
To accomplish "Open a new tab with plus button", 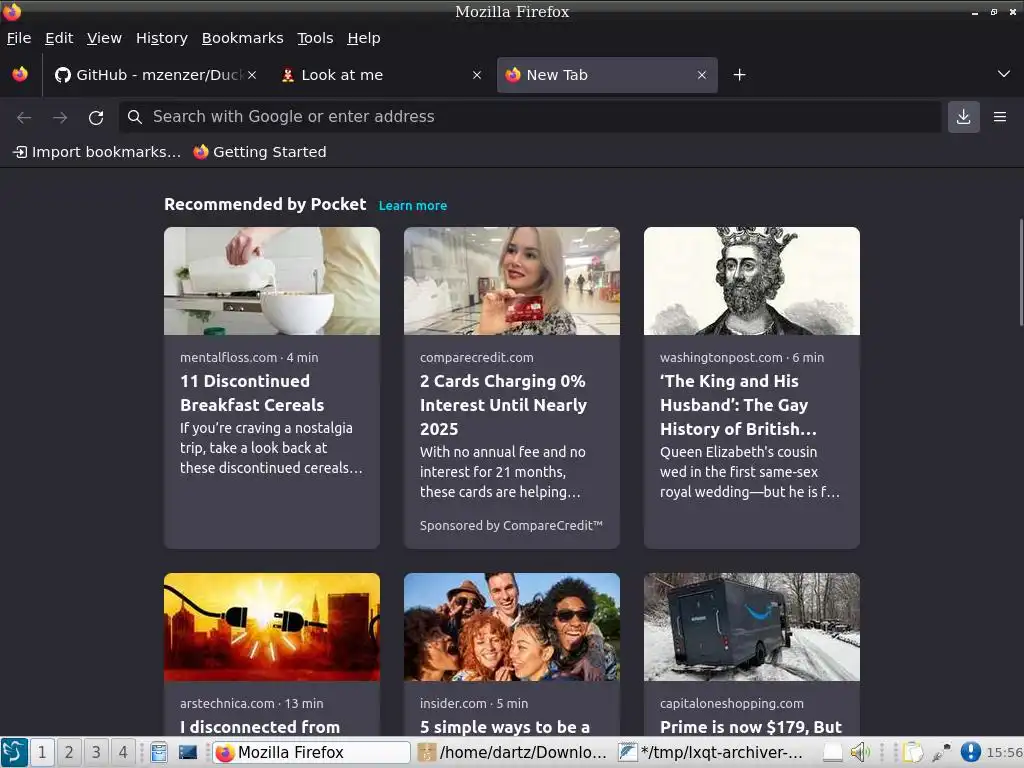I will pyautogui.click(x=739, y=75).
